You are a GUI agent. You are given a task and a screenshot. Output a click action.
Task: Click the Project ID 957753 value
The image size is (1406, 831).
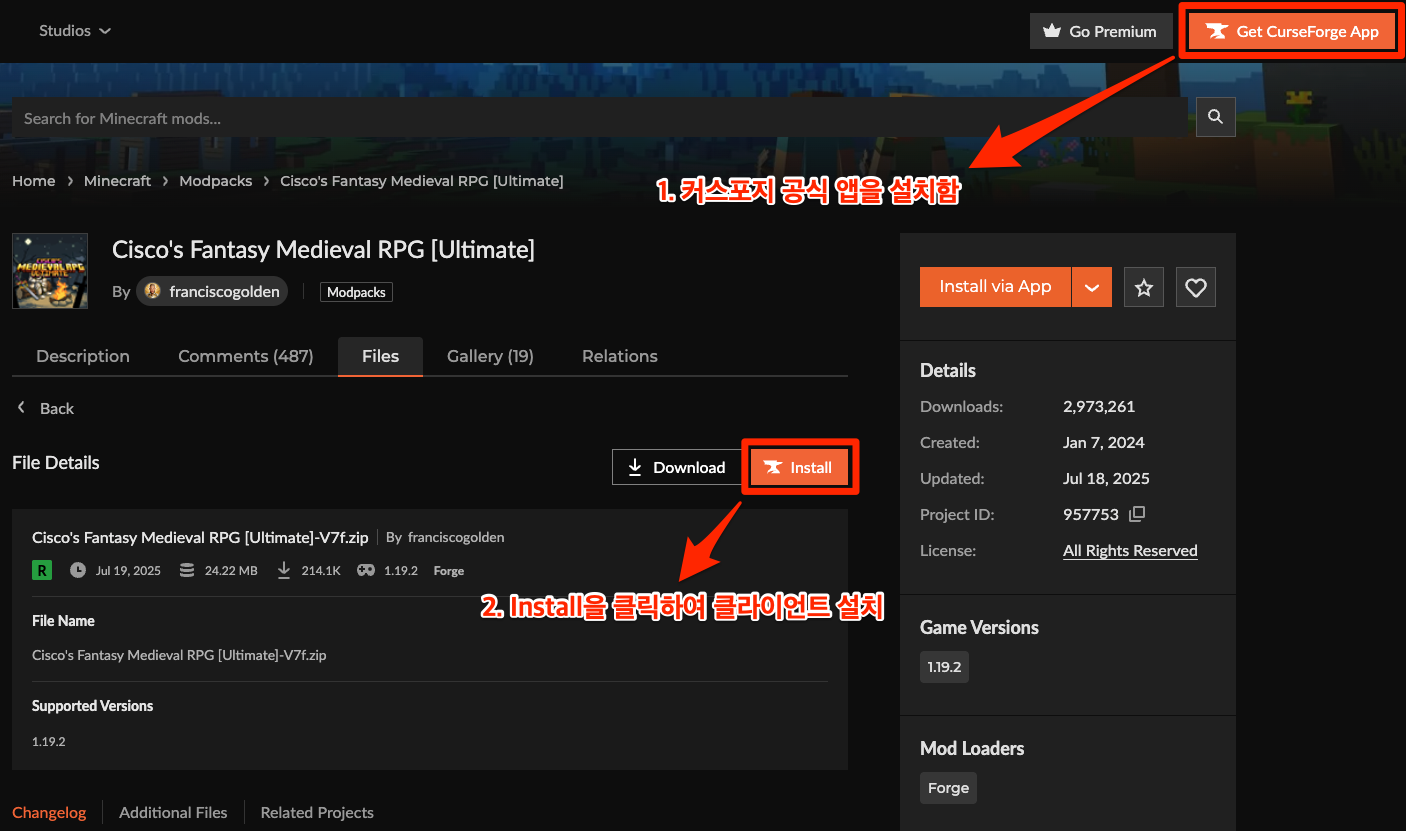1091,514
